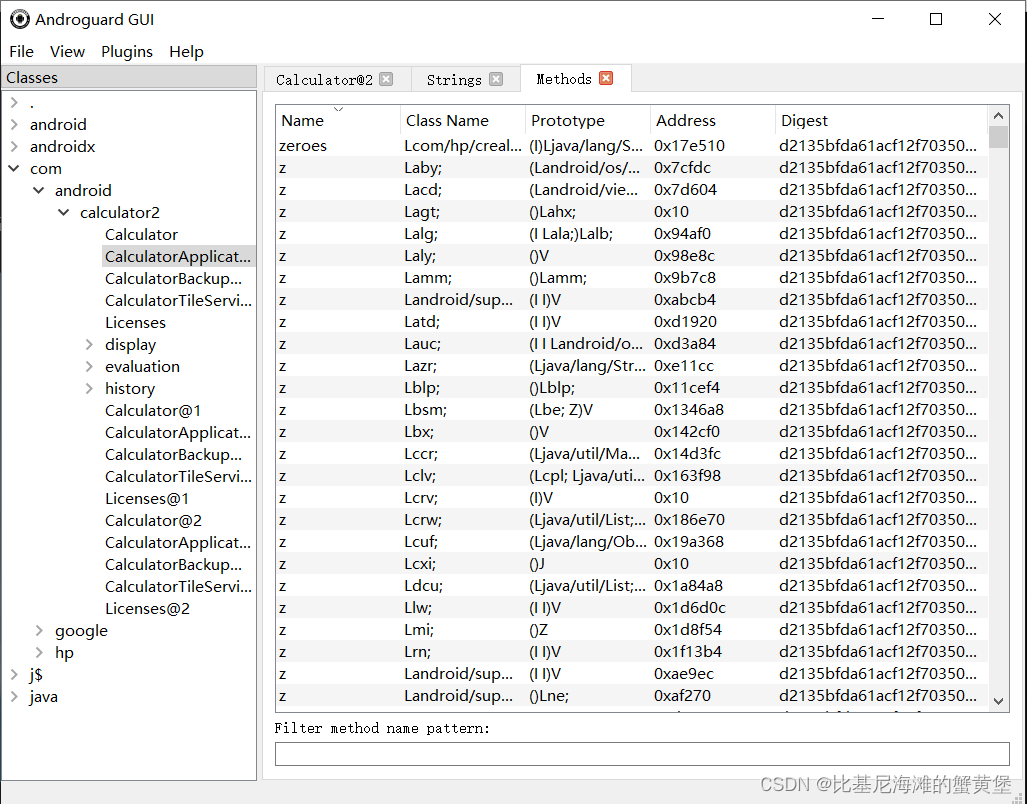
Task: Click the scrollbar up arrow
Action: (998, 114)
